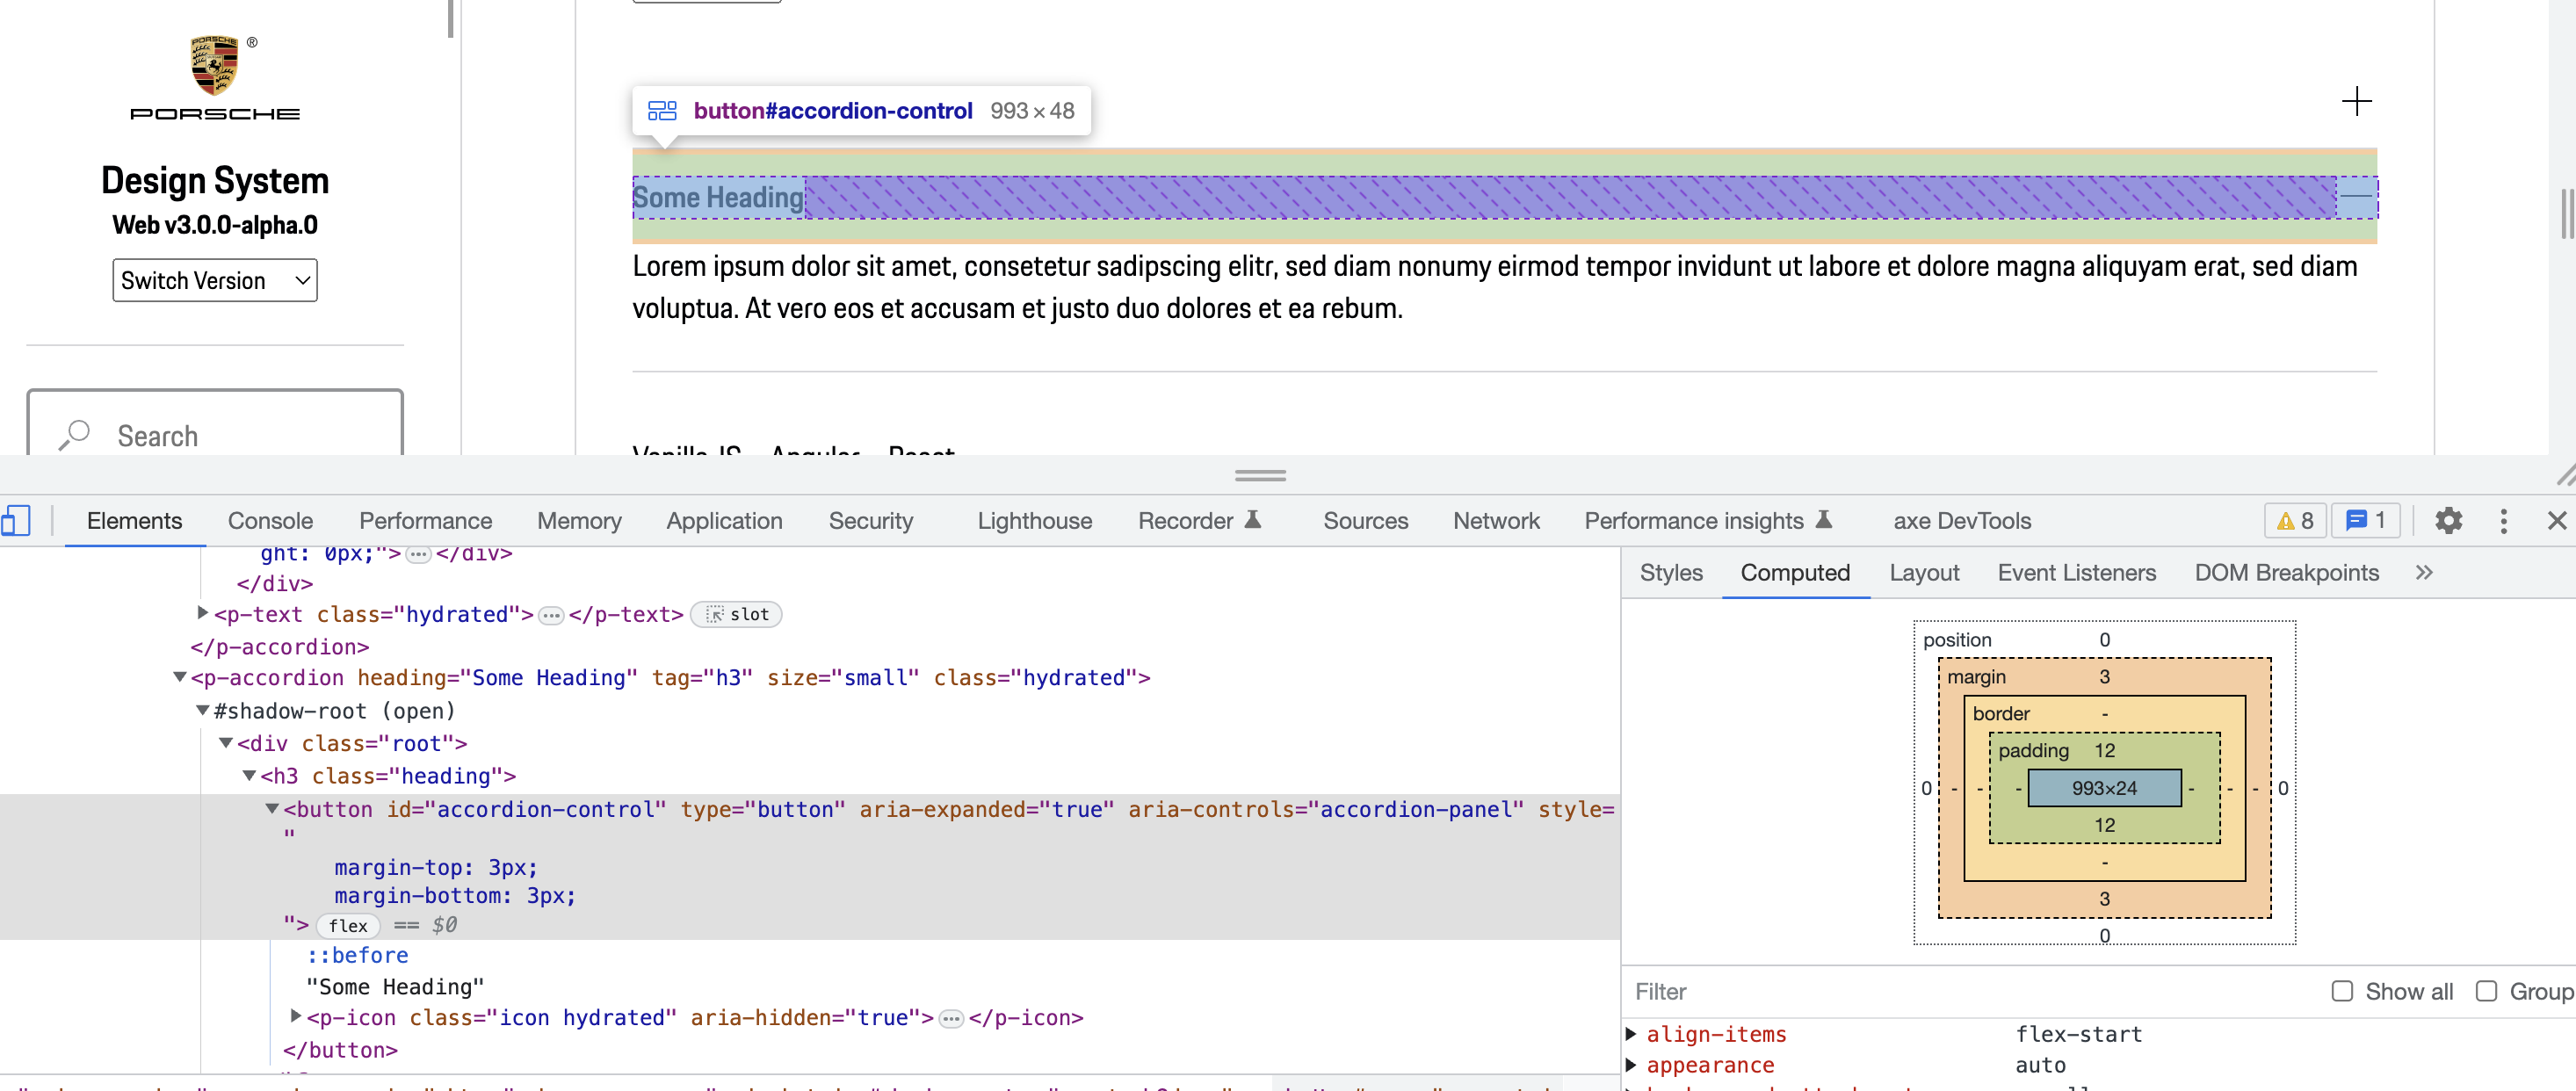Open DevTools three-dot customize menu
The image size is (2576, 1091).
(x=2503, y=521)
